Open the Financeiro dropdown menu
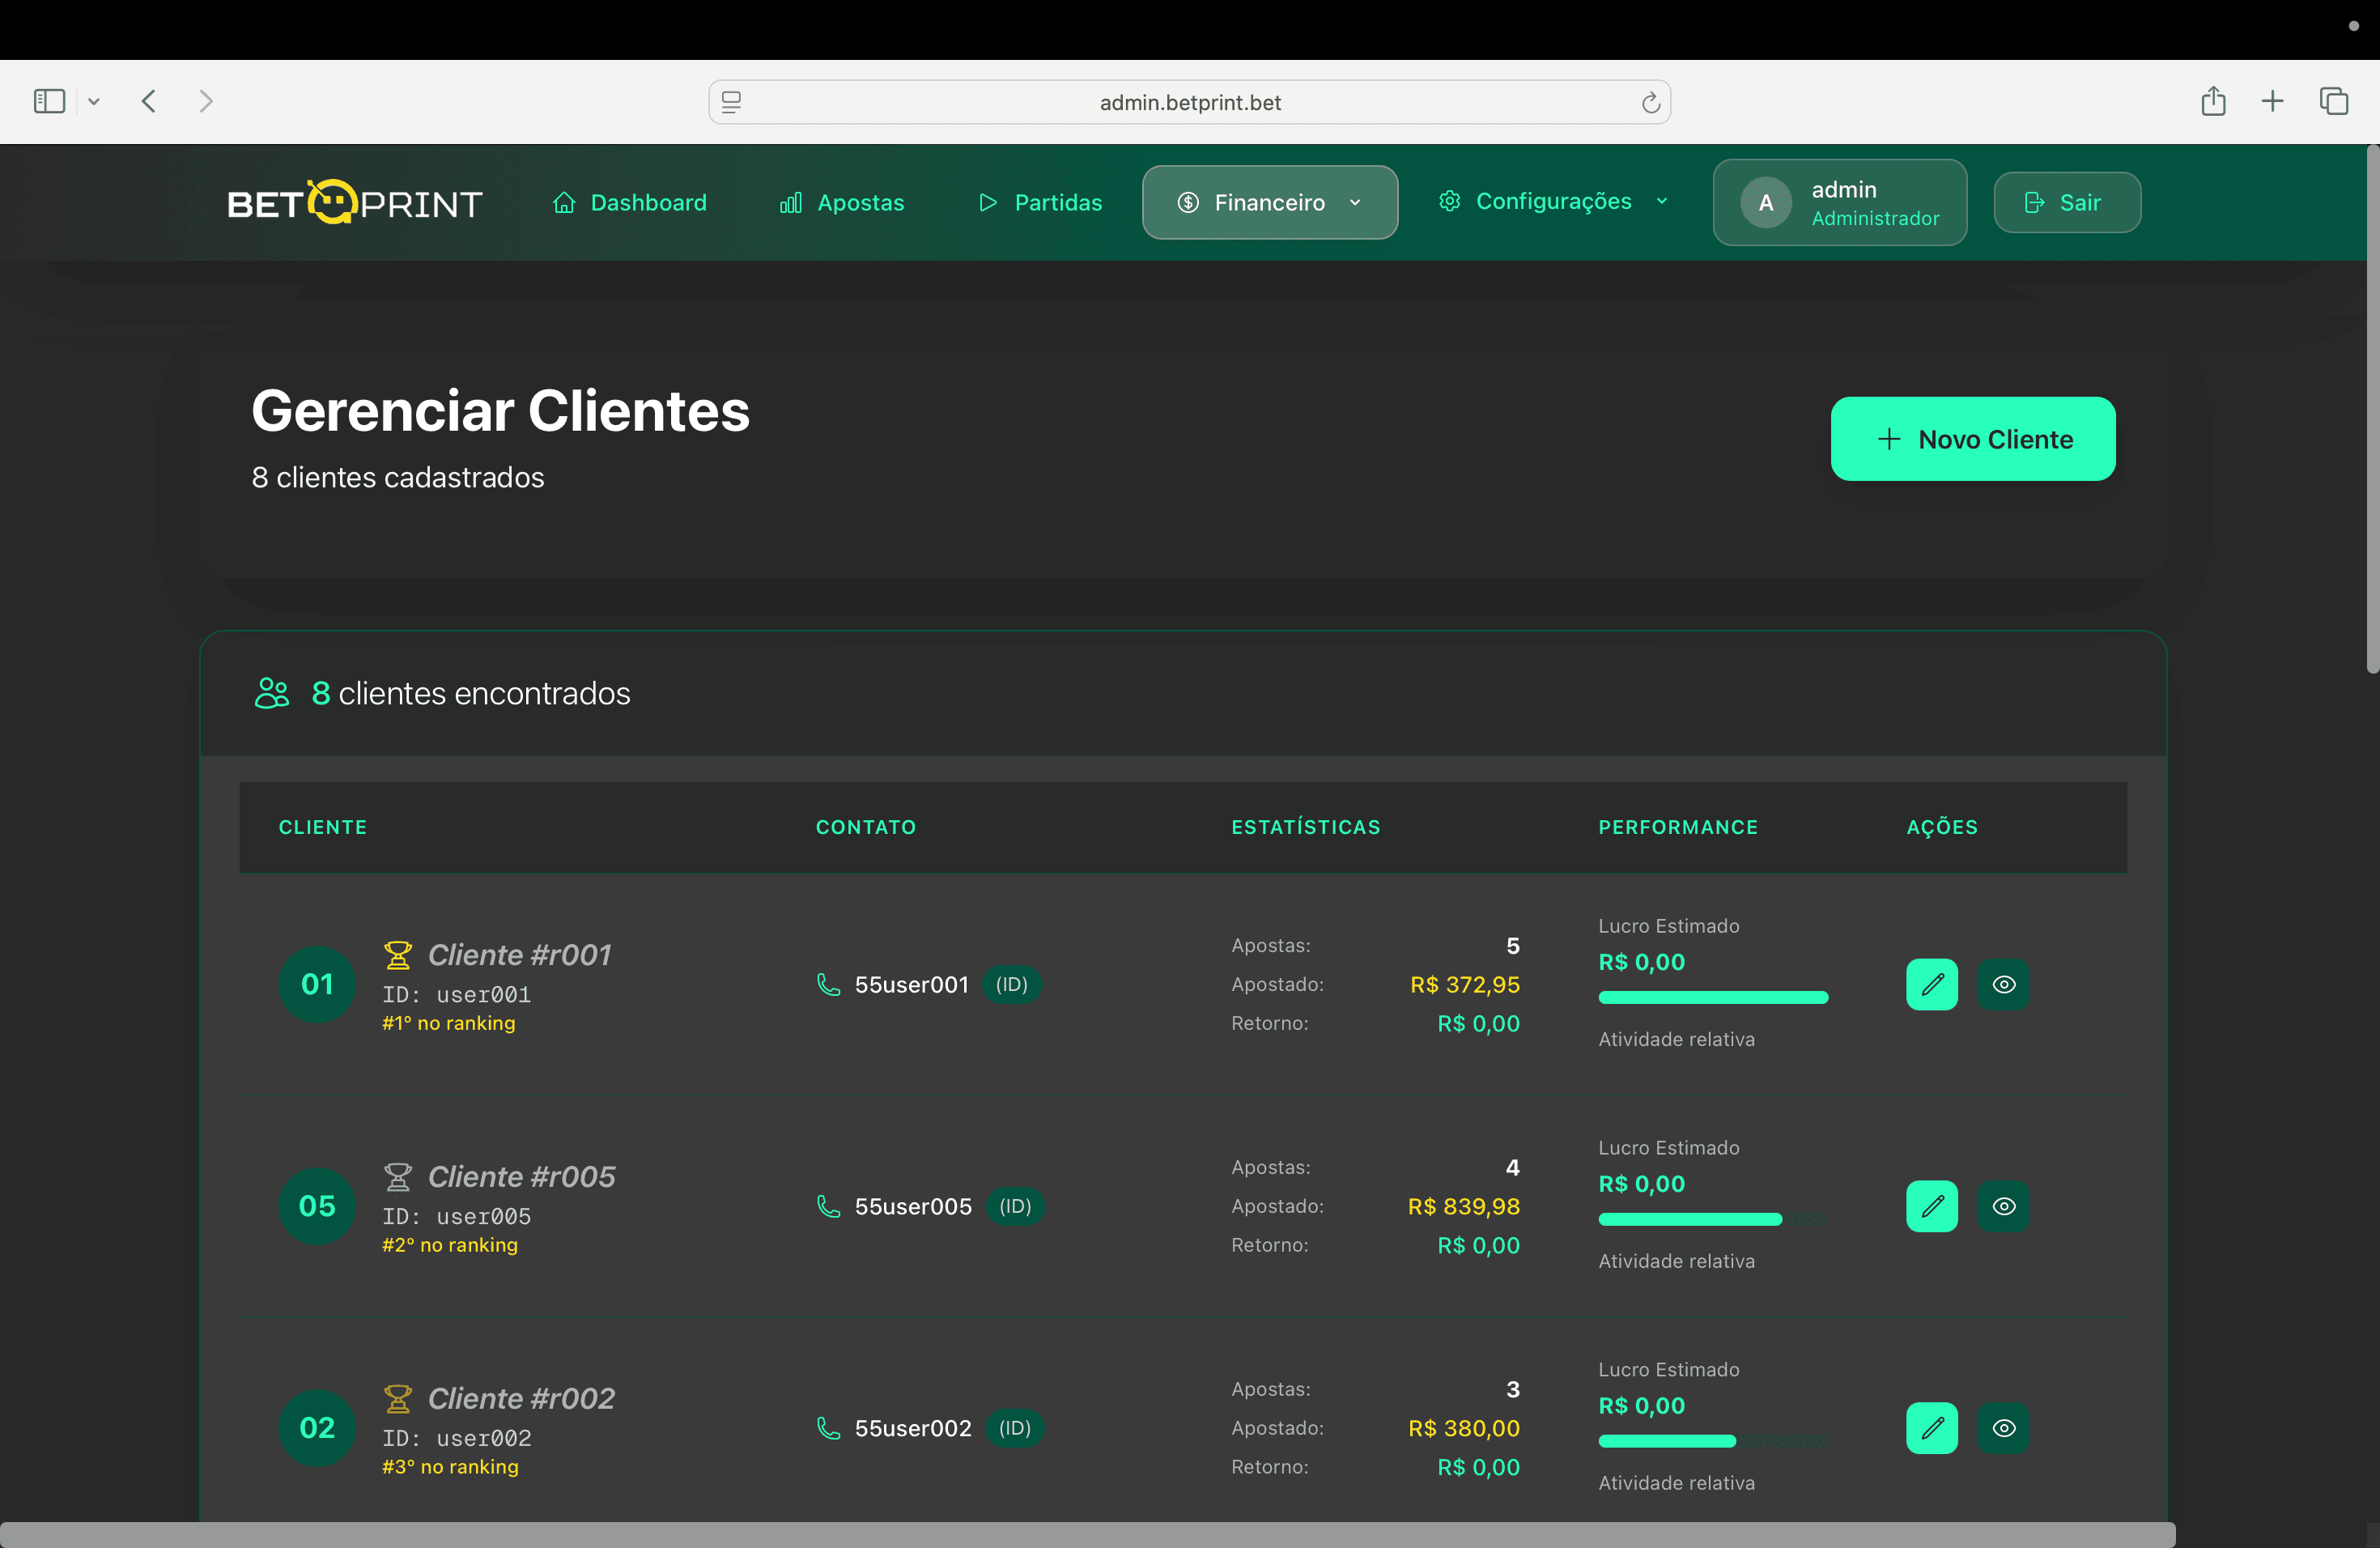Viewport: 2380px width, 1548px height. click(1269, 202)
